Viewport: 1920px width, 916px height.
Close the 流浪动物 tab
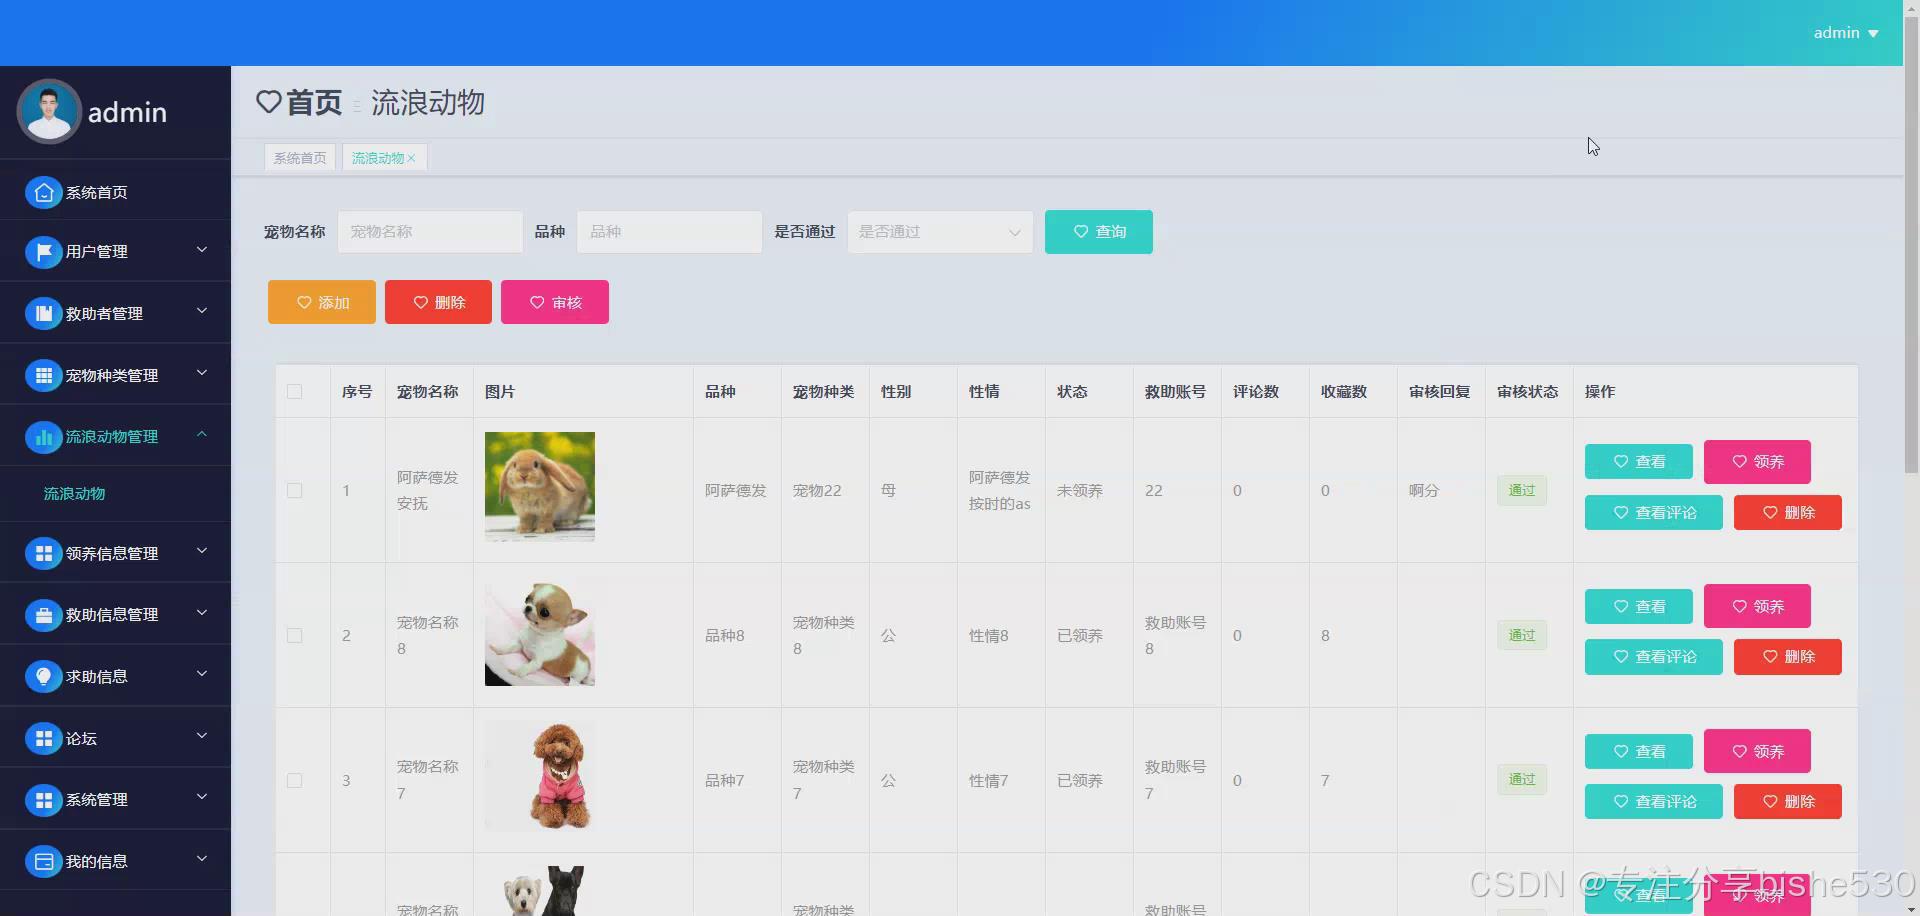click(x=414, y=157)
